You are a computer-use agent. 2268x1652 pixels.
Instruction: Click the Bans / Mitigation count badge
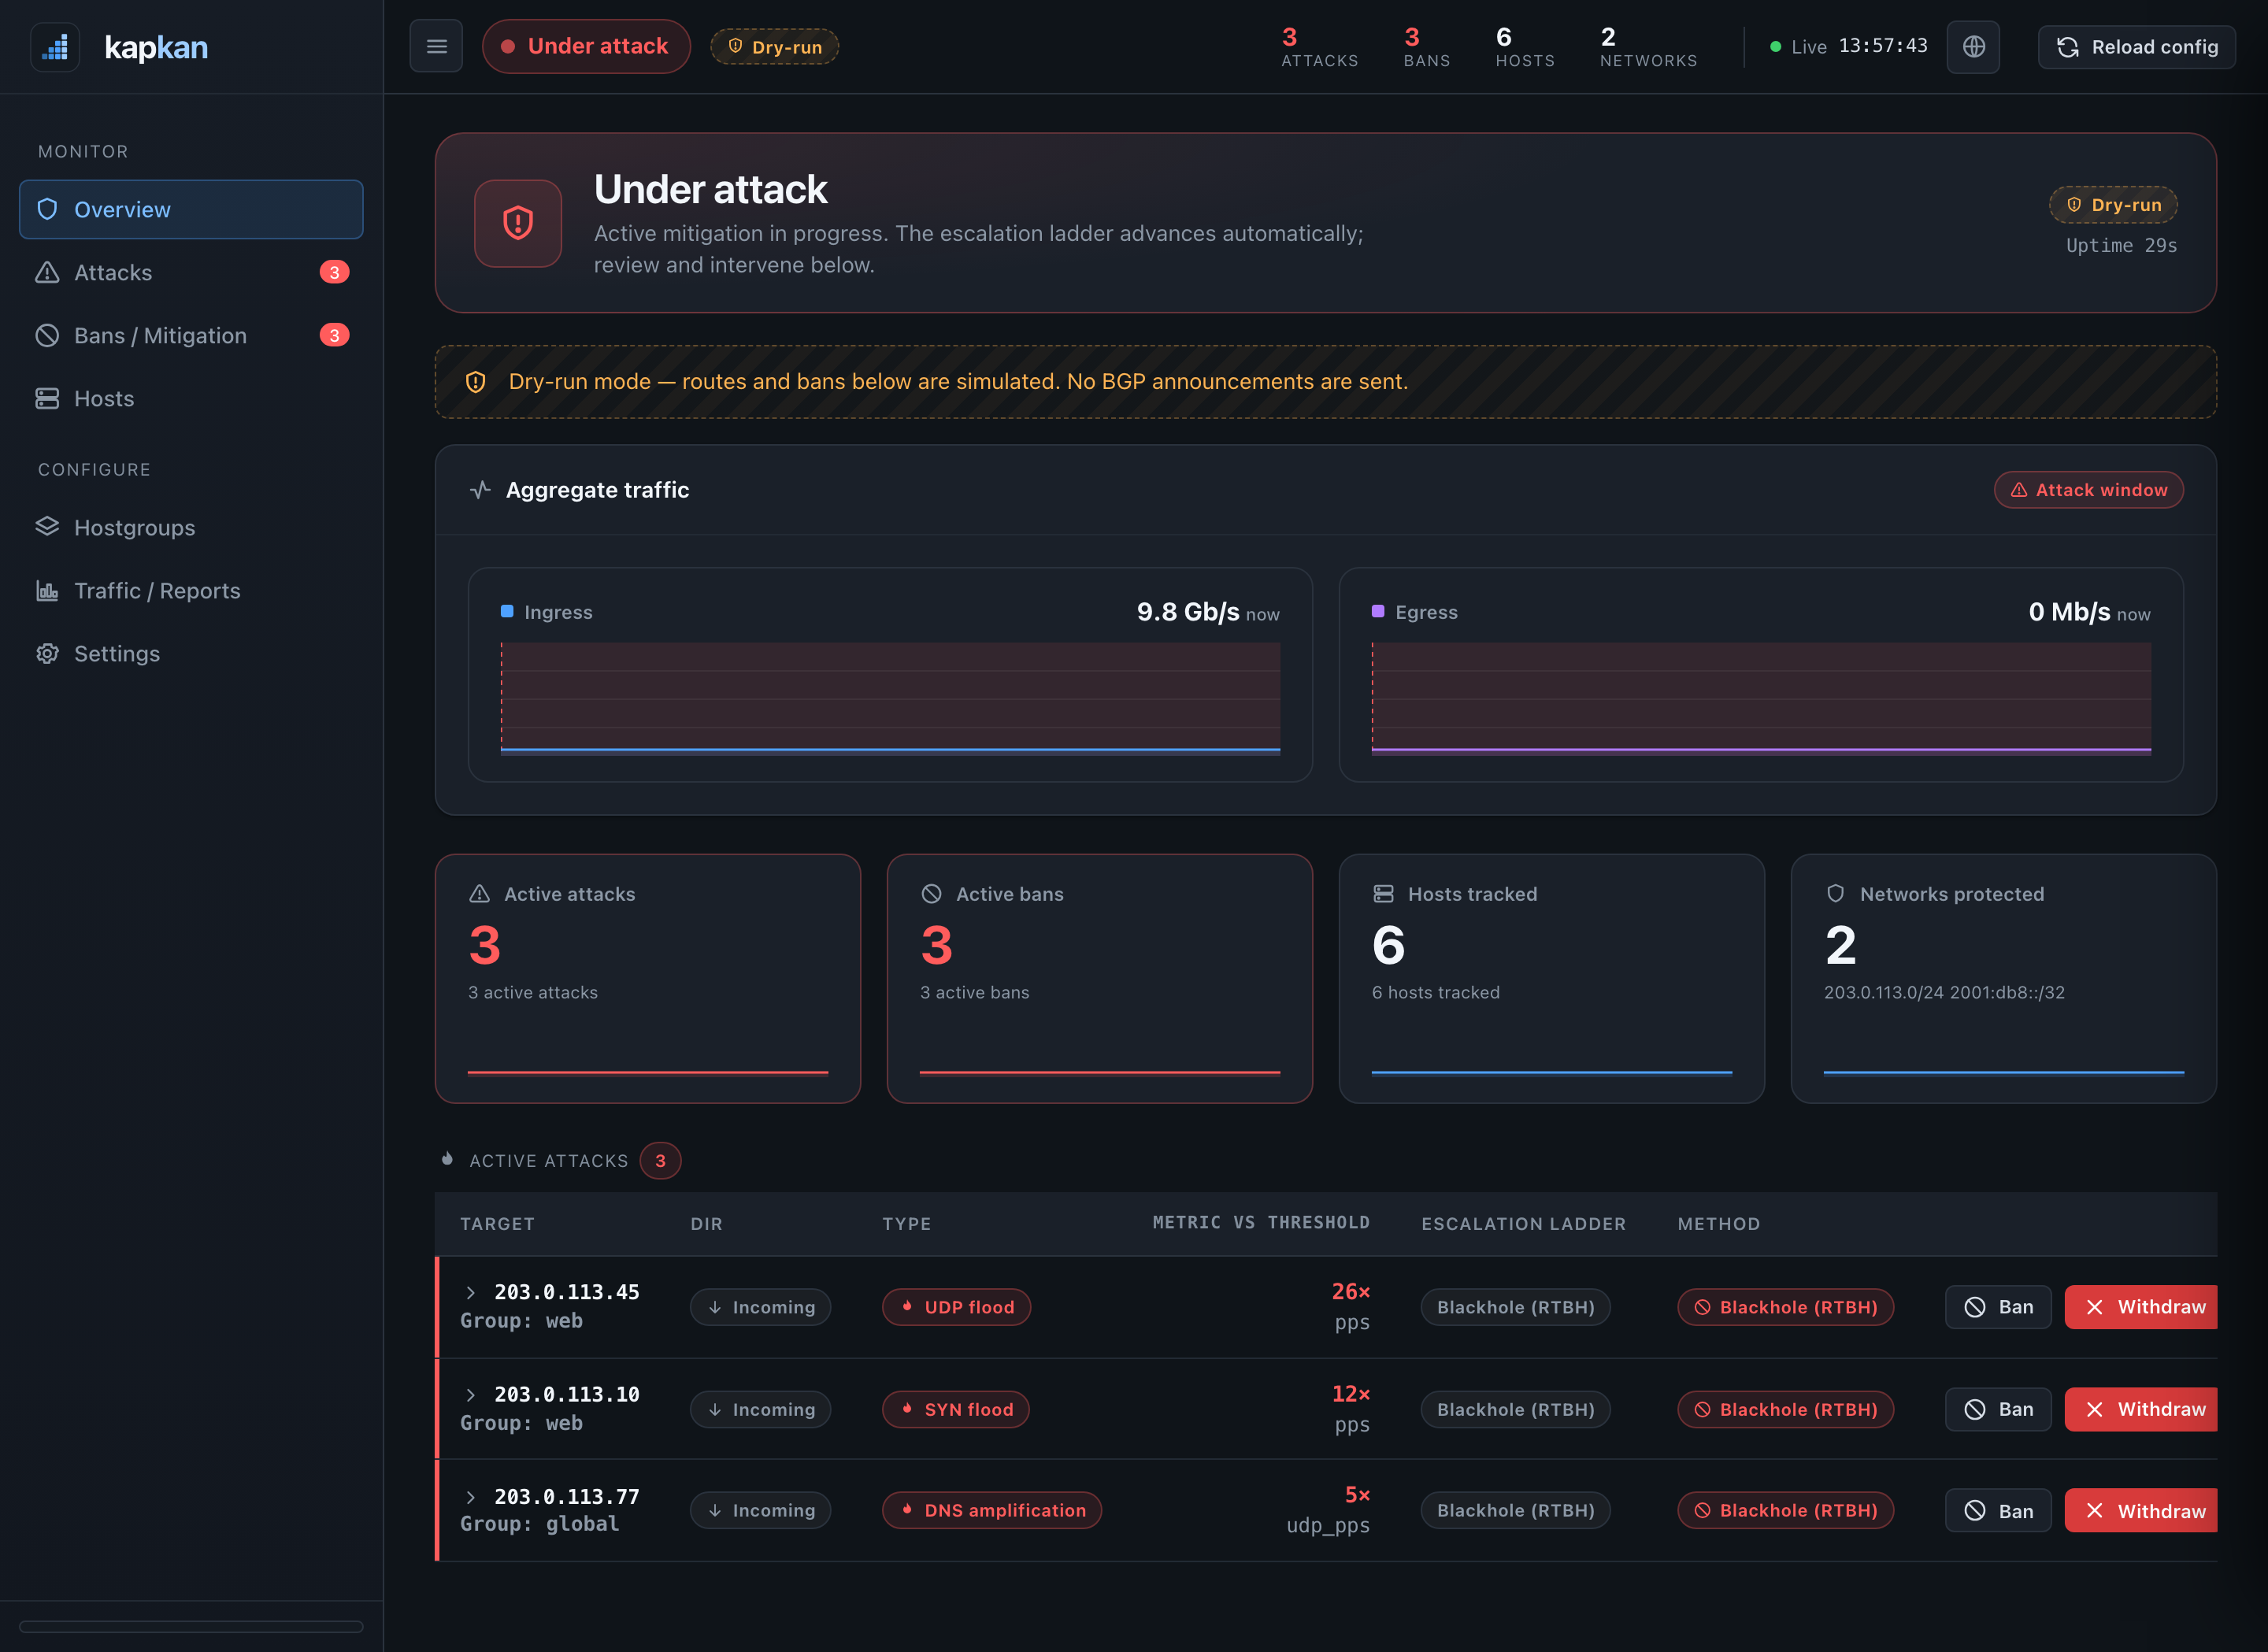point(334,335)
